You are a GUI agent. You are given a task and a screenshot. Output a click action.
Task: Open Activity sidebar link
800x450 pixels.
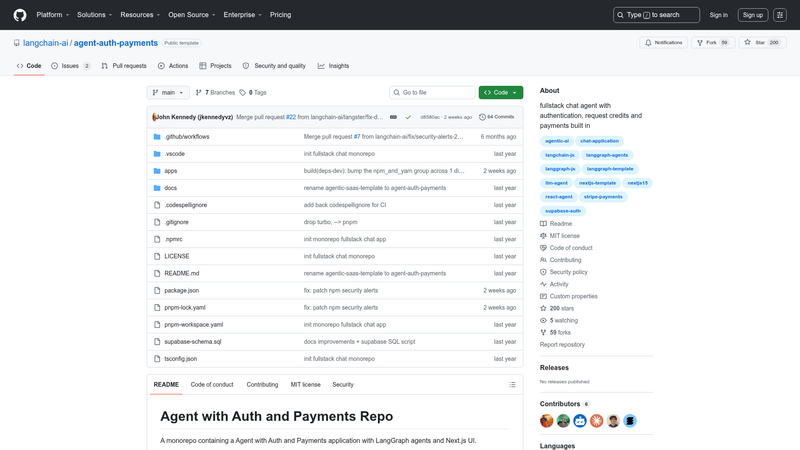[554, 284]
